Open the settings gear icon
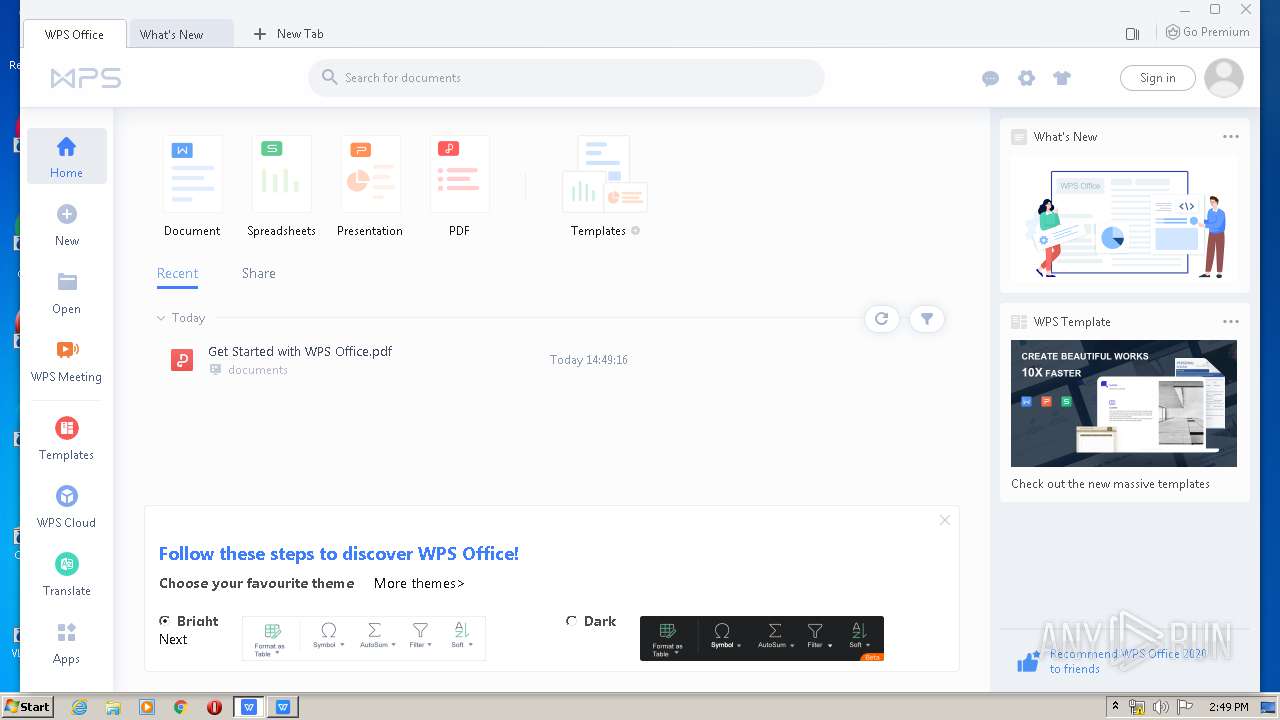The width and height of the screenshot is (1280, 720). (x=1026, y=78)
